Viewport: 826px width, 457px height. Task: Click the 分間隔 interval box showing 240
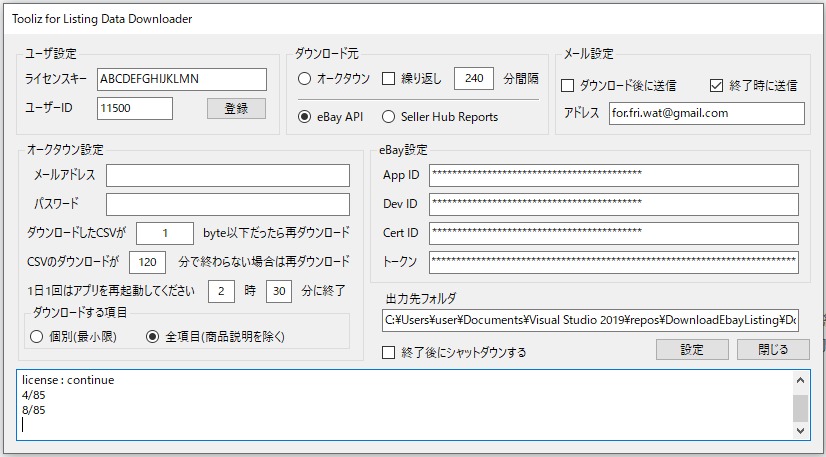(x=474, y=79)
